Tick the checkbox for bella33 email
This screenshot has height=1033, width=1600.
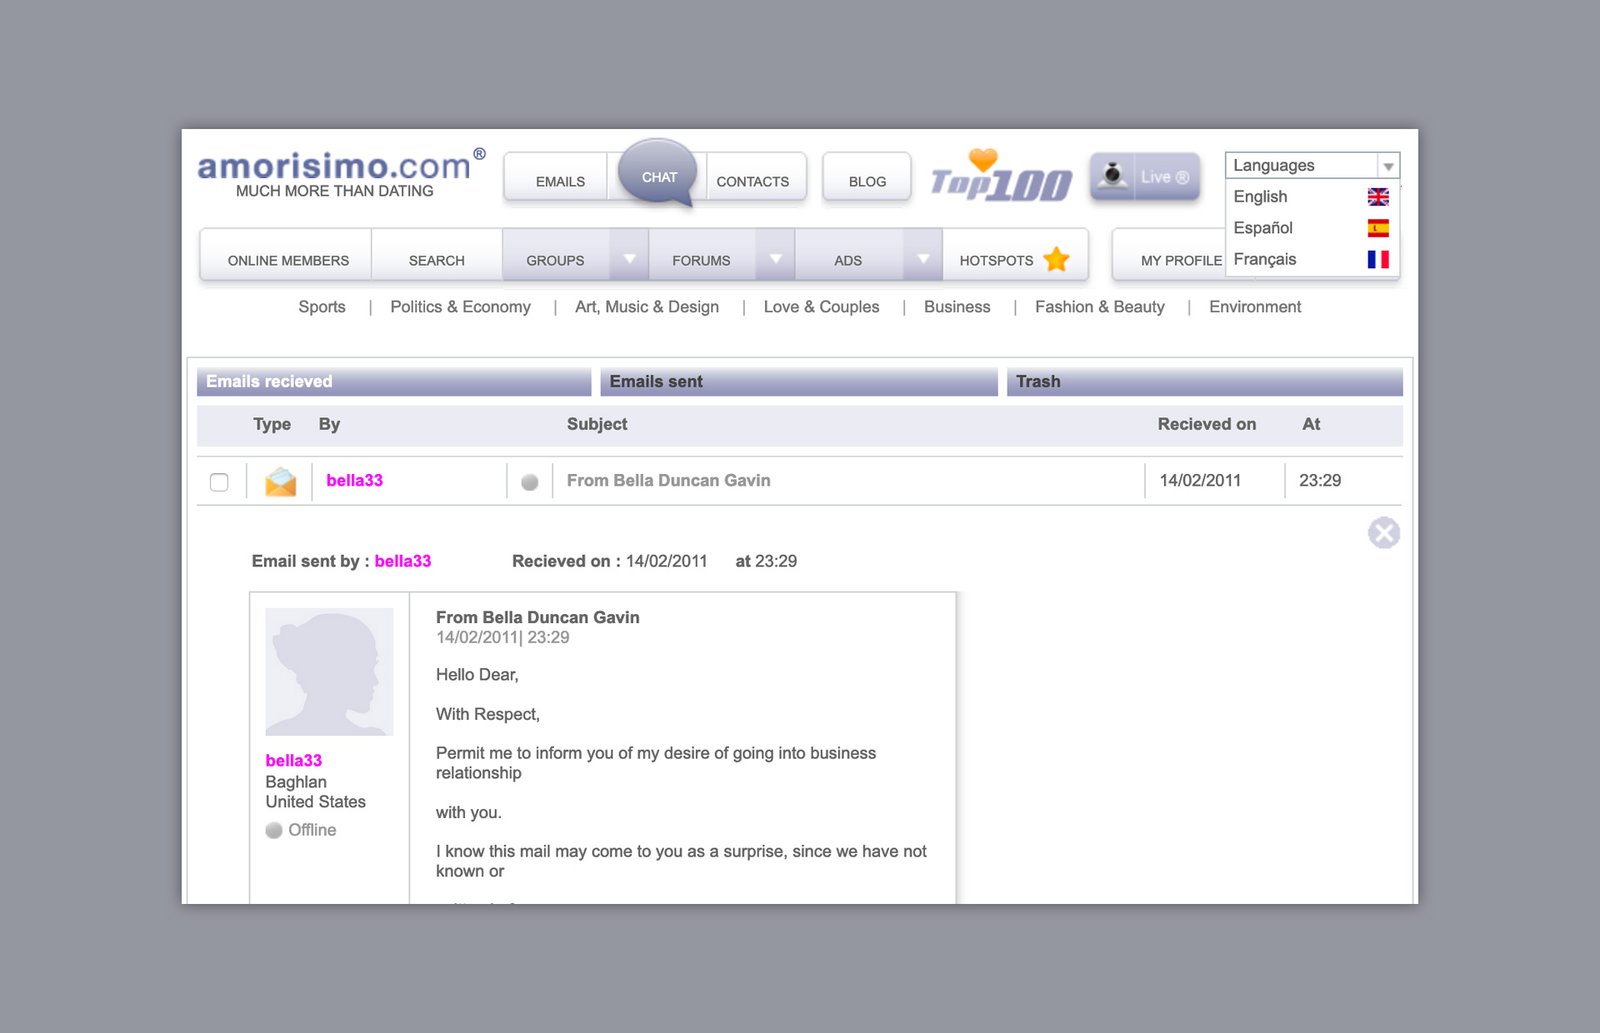(x=219, y=482)
